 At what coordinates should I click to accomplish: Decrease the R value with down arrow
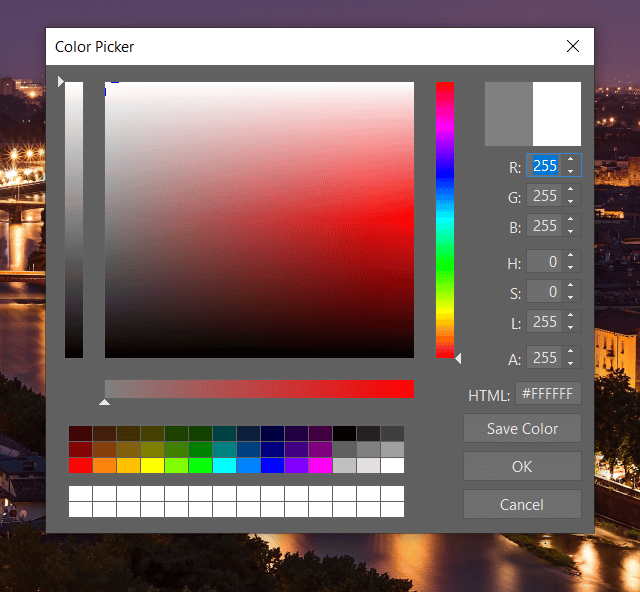click(x=571, y=171)
